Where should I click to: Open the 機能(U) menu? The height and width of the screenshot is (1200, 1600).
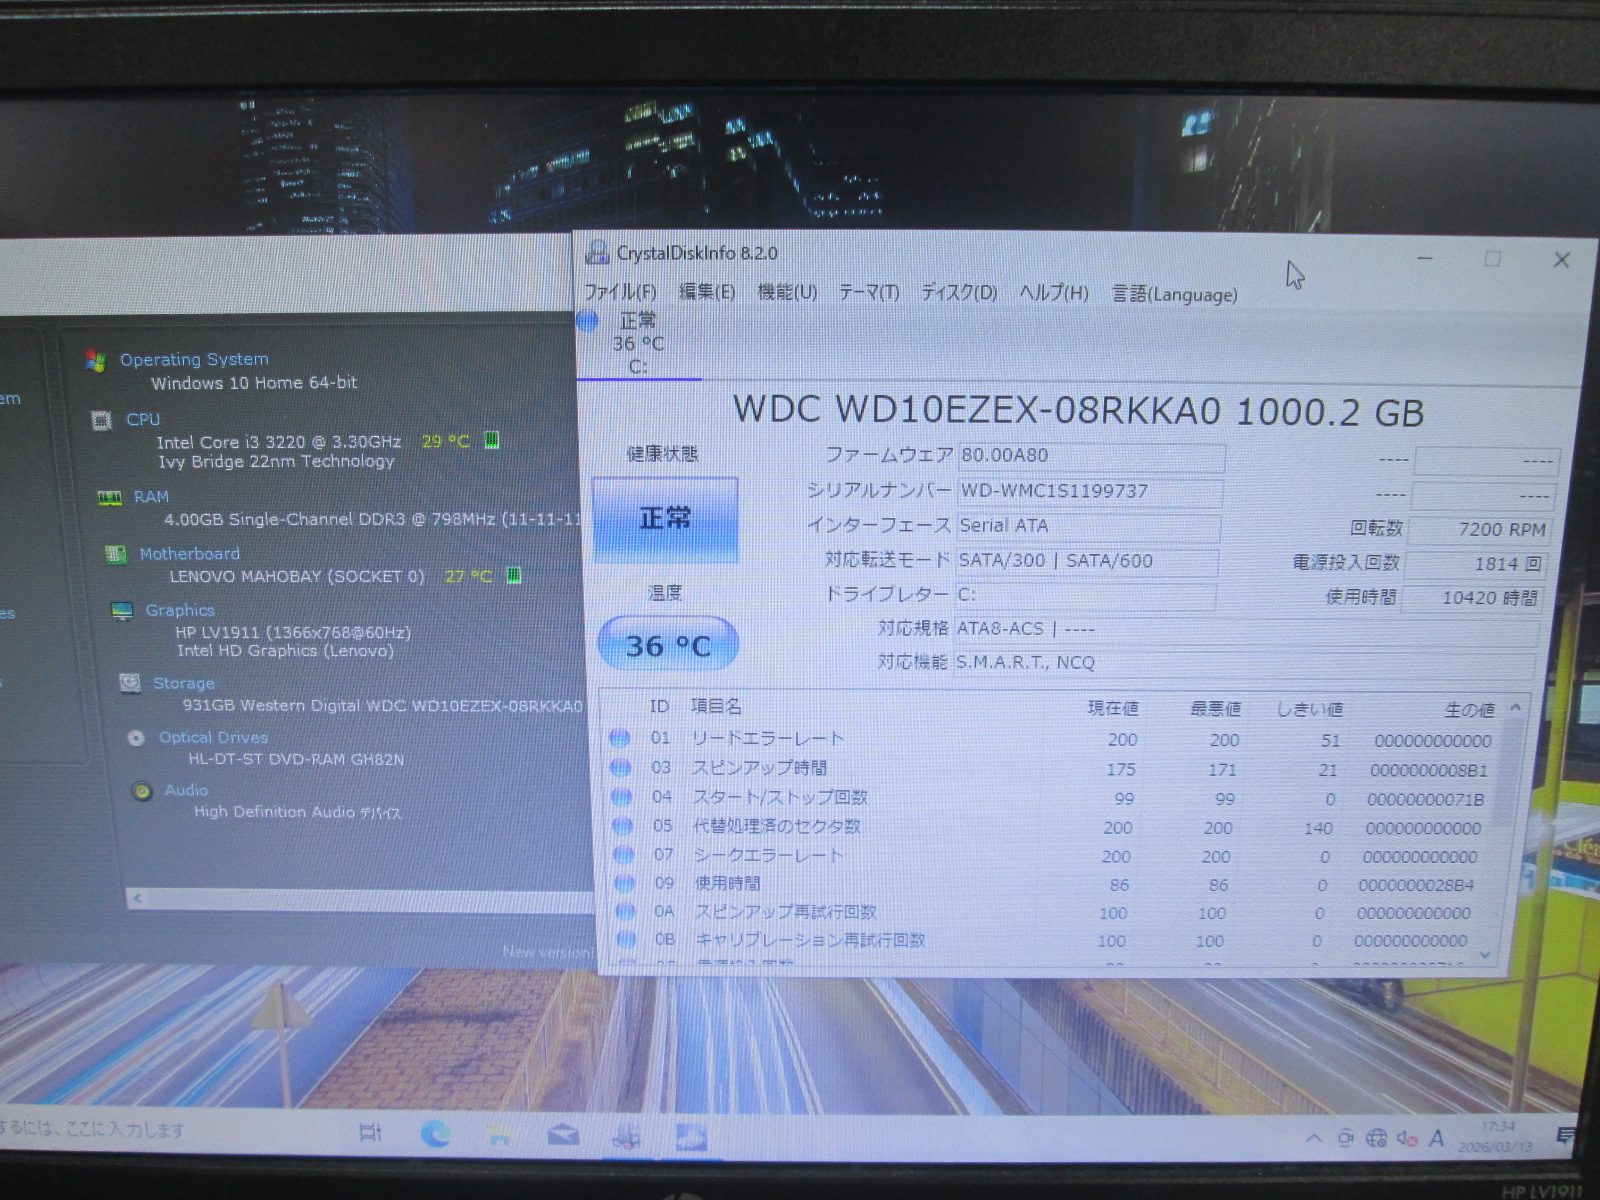point(787,292)
